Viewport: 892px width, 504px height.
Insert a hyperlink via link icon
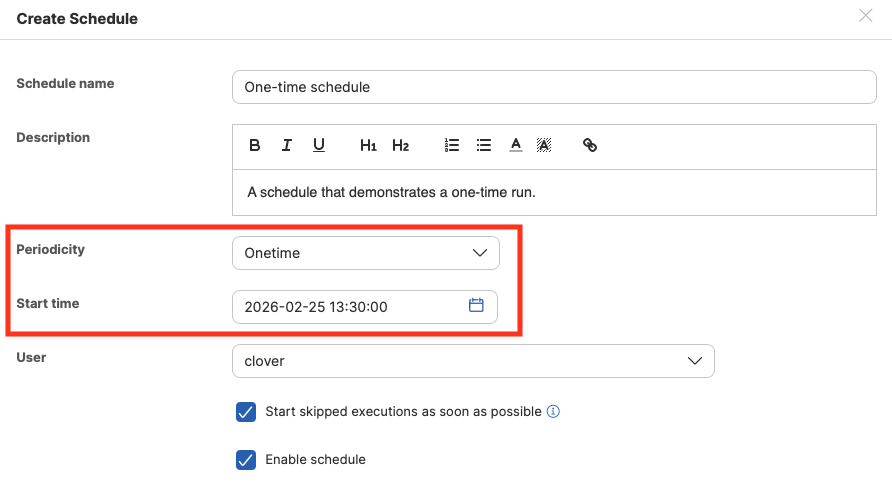[590, 146]
